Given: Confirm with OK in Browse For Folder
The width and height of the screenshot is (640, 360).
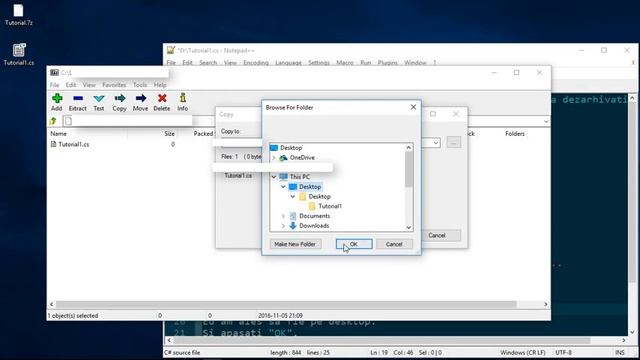Looking at the screenshot, I should click(x=354, y=244).
